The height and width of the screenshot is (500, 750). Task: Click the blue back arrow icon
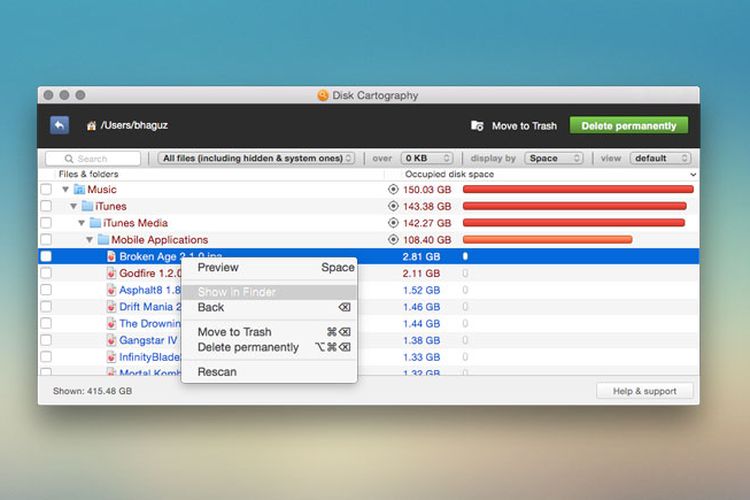point(59,125)
